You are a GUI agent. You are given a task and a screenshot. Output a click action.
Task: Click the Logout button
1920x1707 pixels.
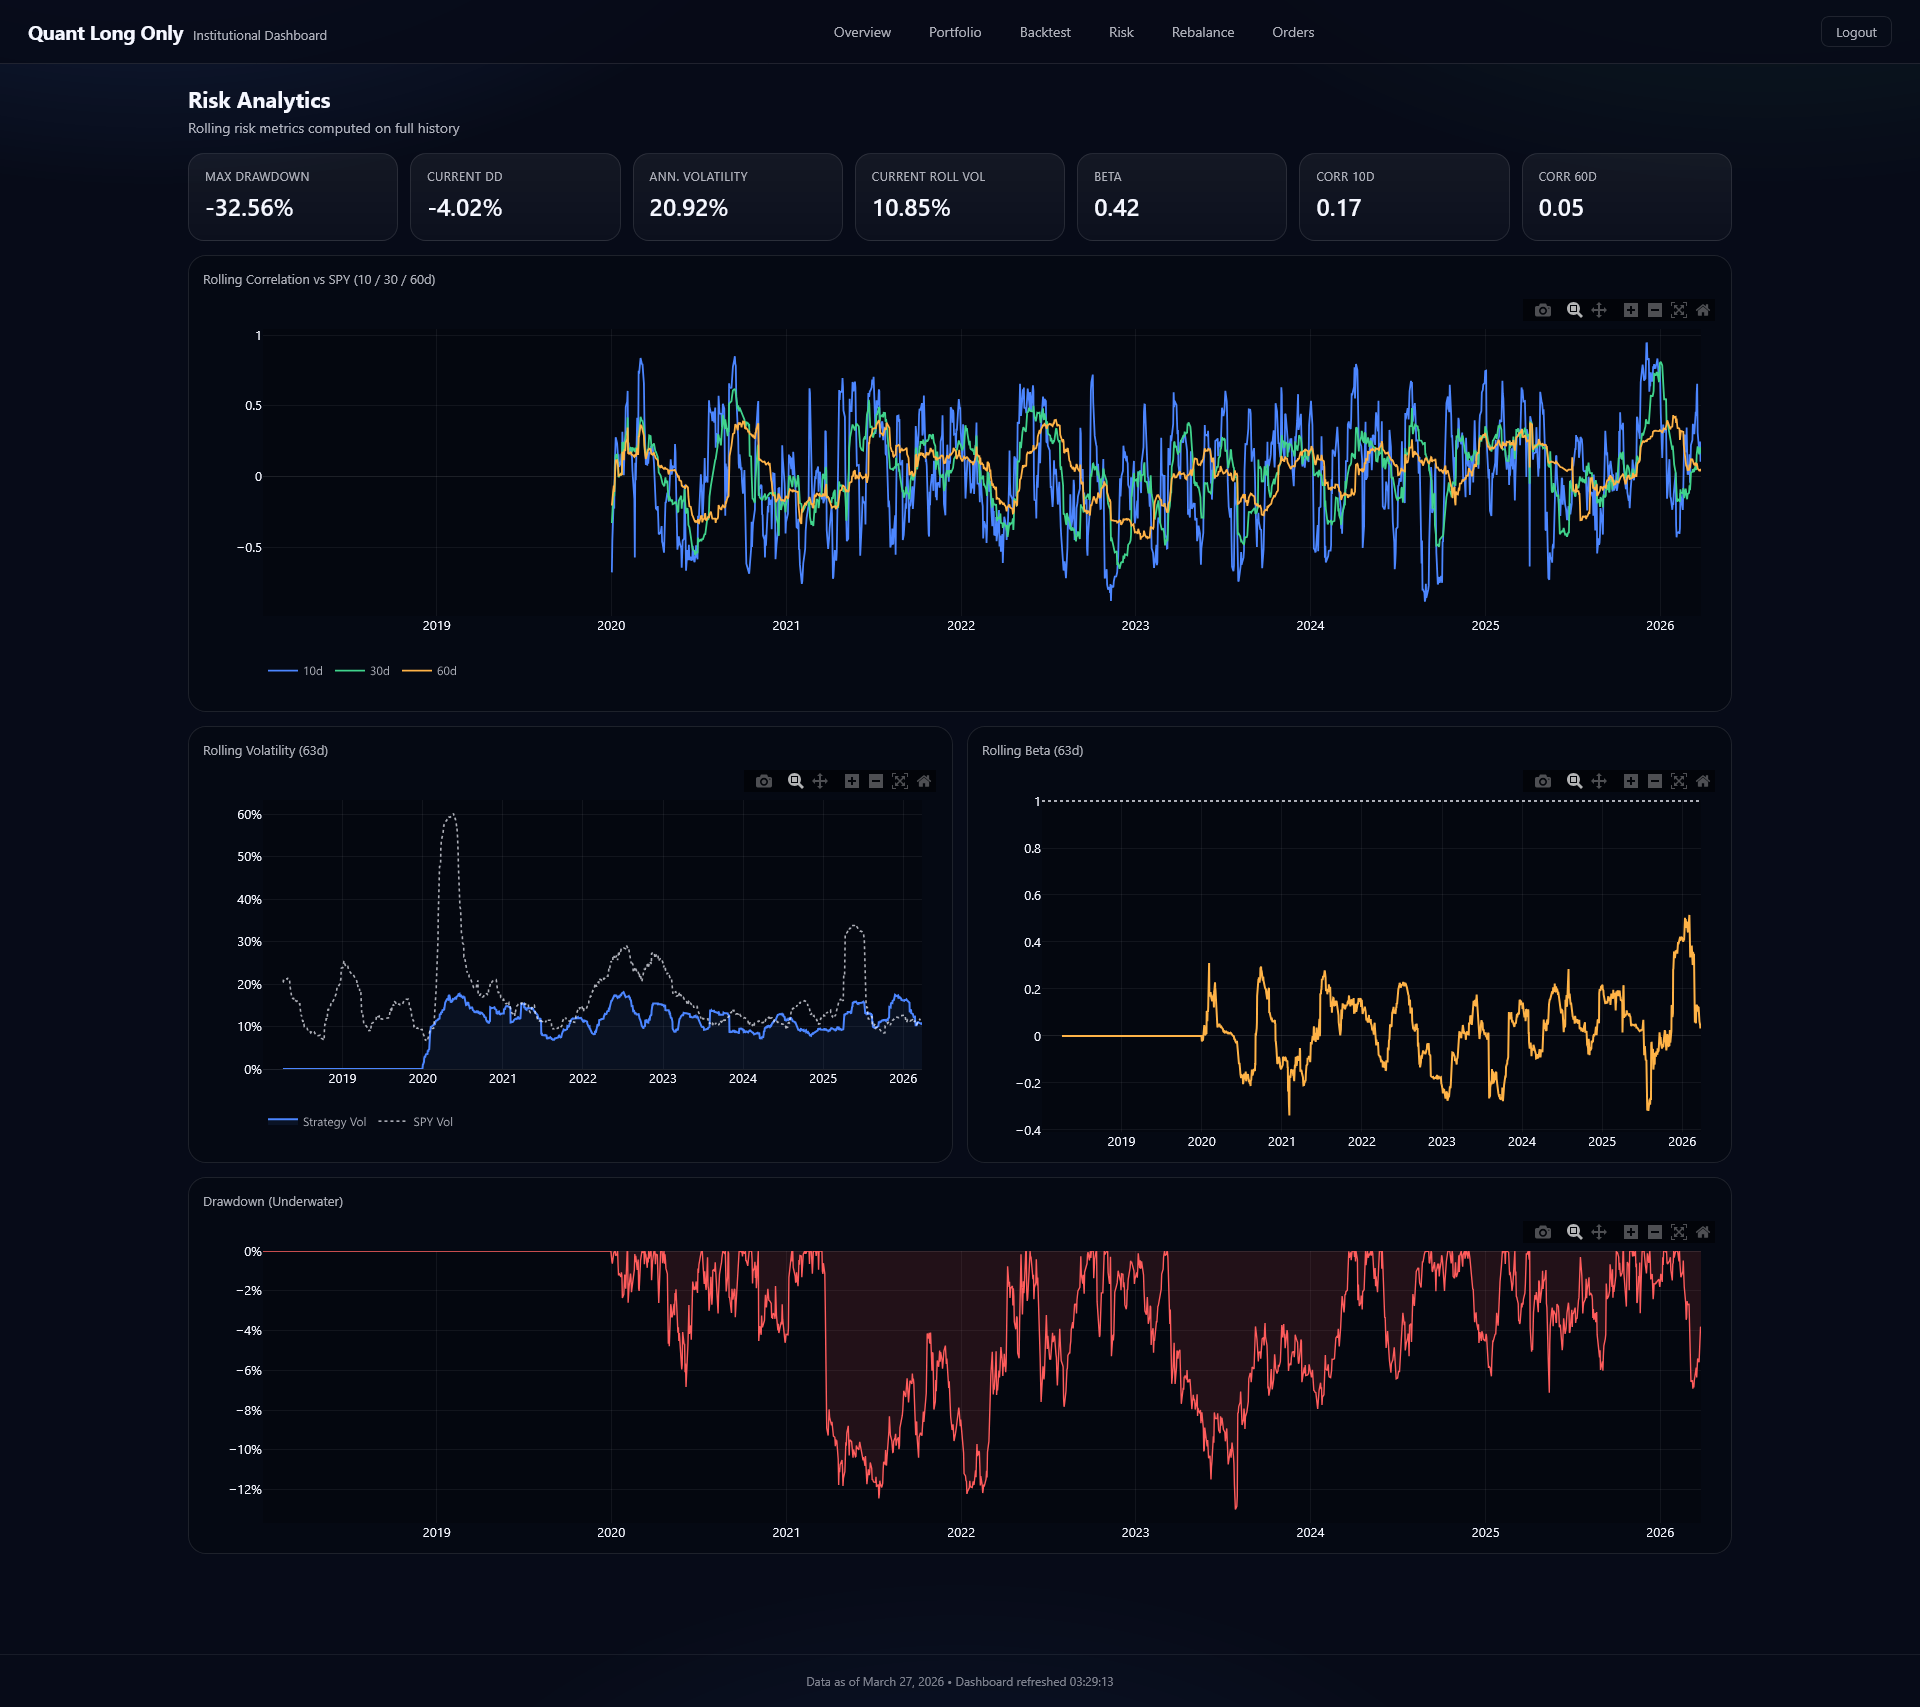(x=1856, y=32)
